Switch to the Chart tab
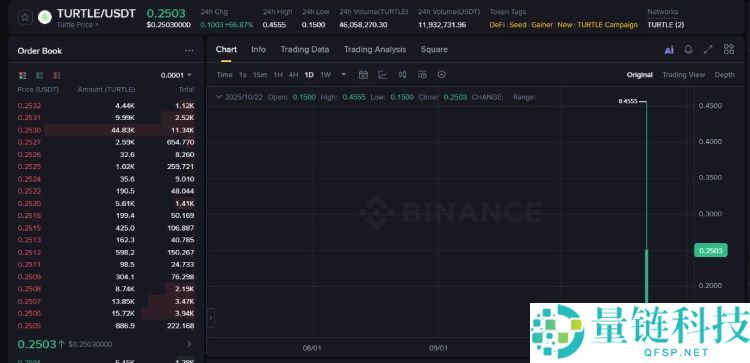The image size is (750, 363). [226, 49]
